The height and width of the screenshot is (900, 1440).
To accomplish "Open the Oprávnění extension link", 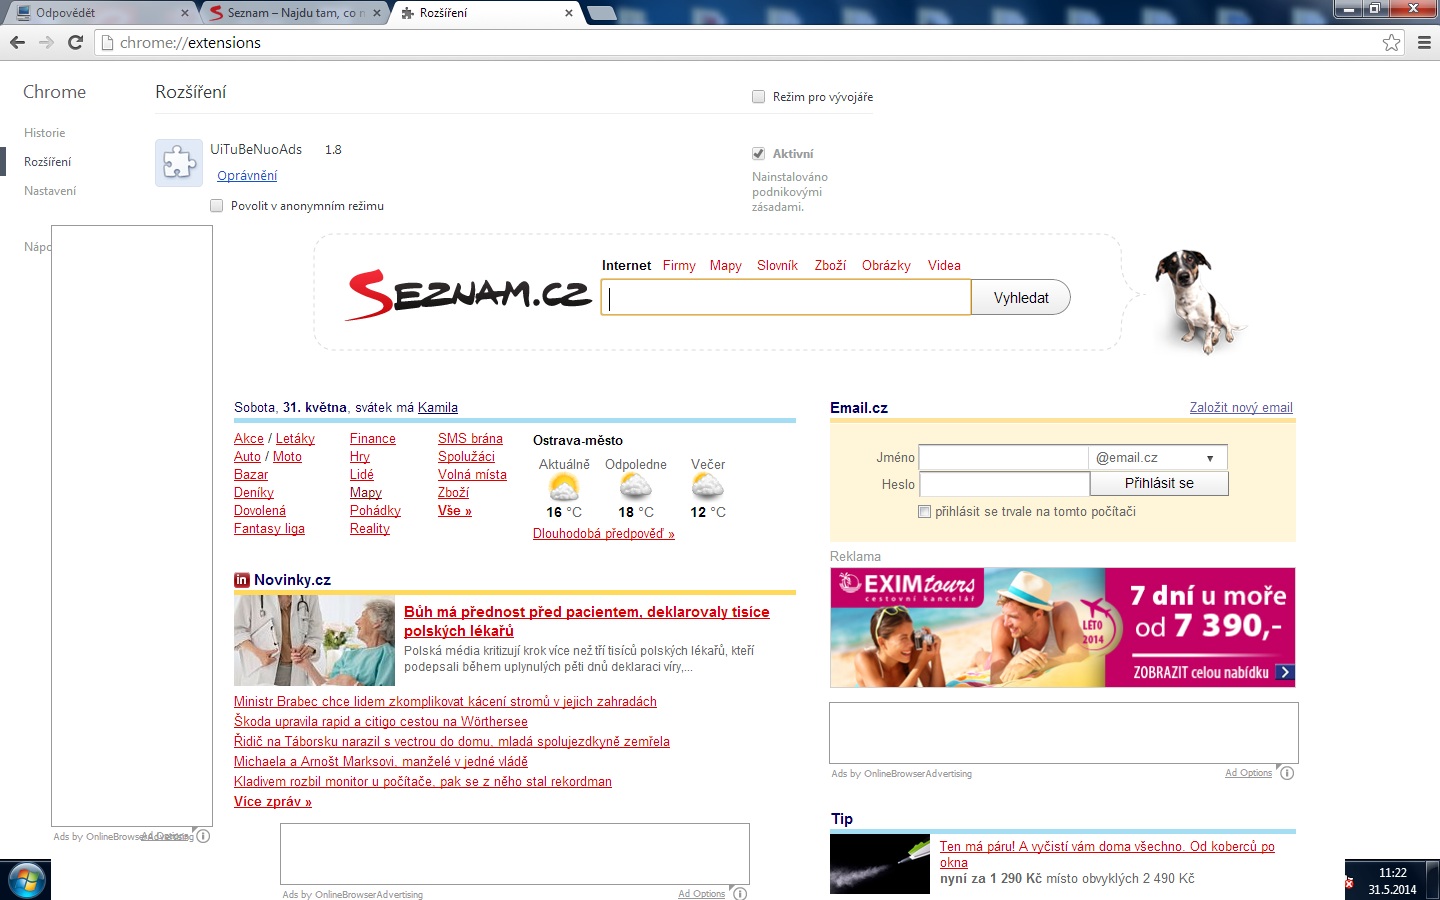I will coord(247,176).
